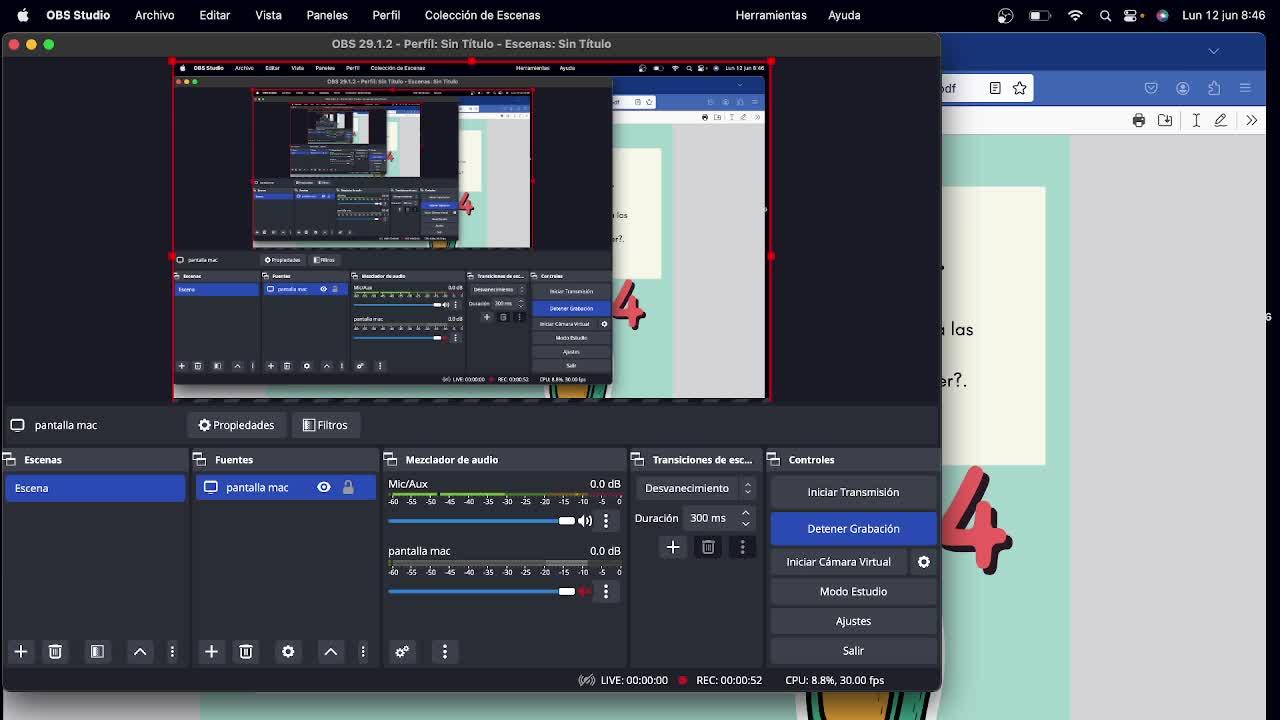Open the Herramientas menu
This screenshot has height=720, width=1280.
[770, 15]
